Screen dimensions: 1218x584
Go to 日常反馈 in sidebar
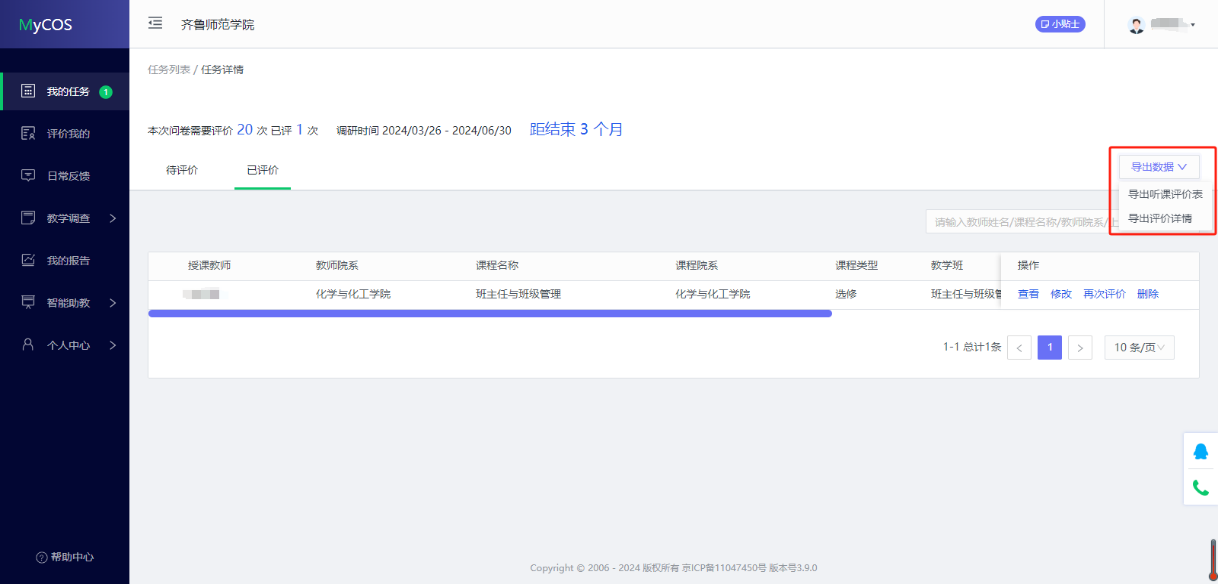click(67, 176)
